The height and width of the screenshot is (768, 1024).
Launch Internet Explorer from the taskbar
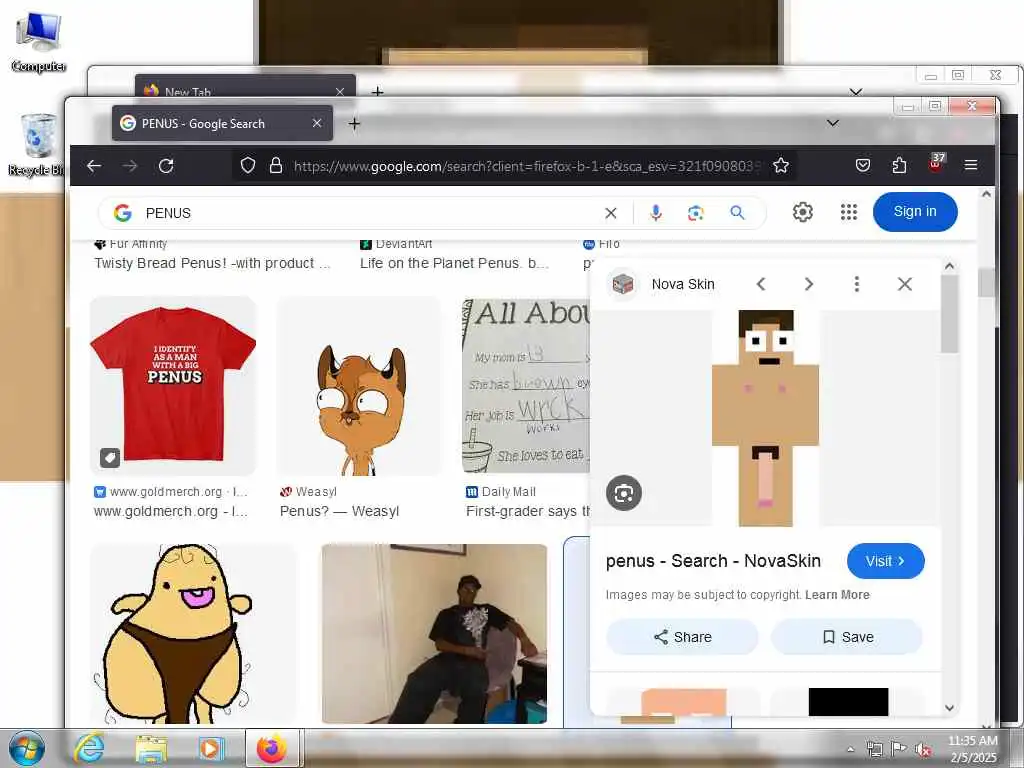coord(88,748)
